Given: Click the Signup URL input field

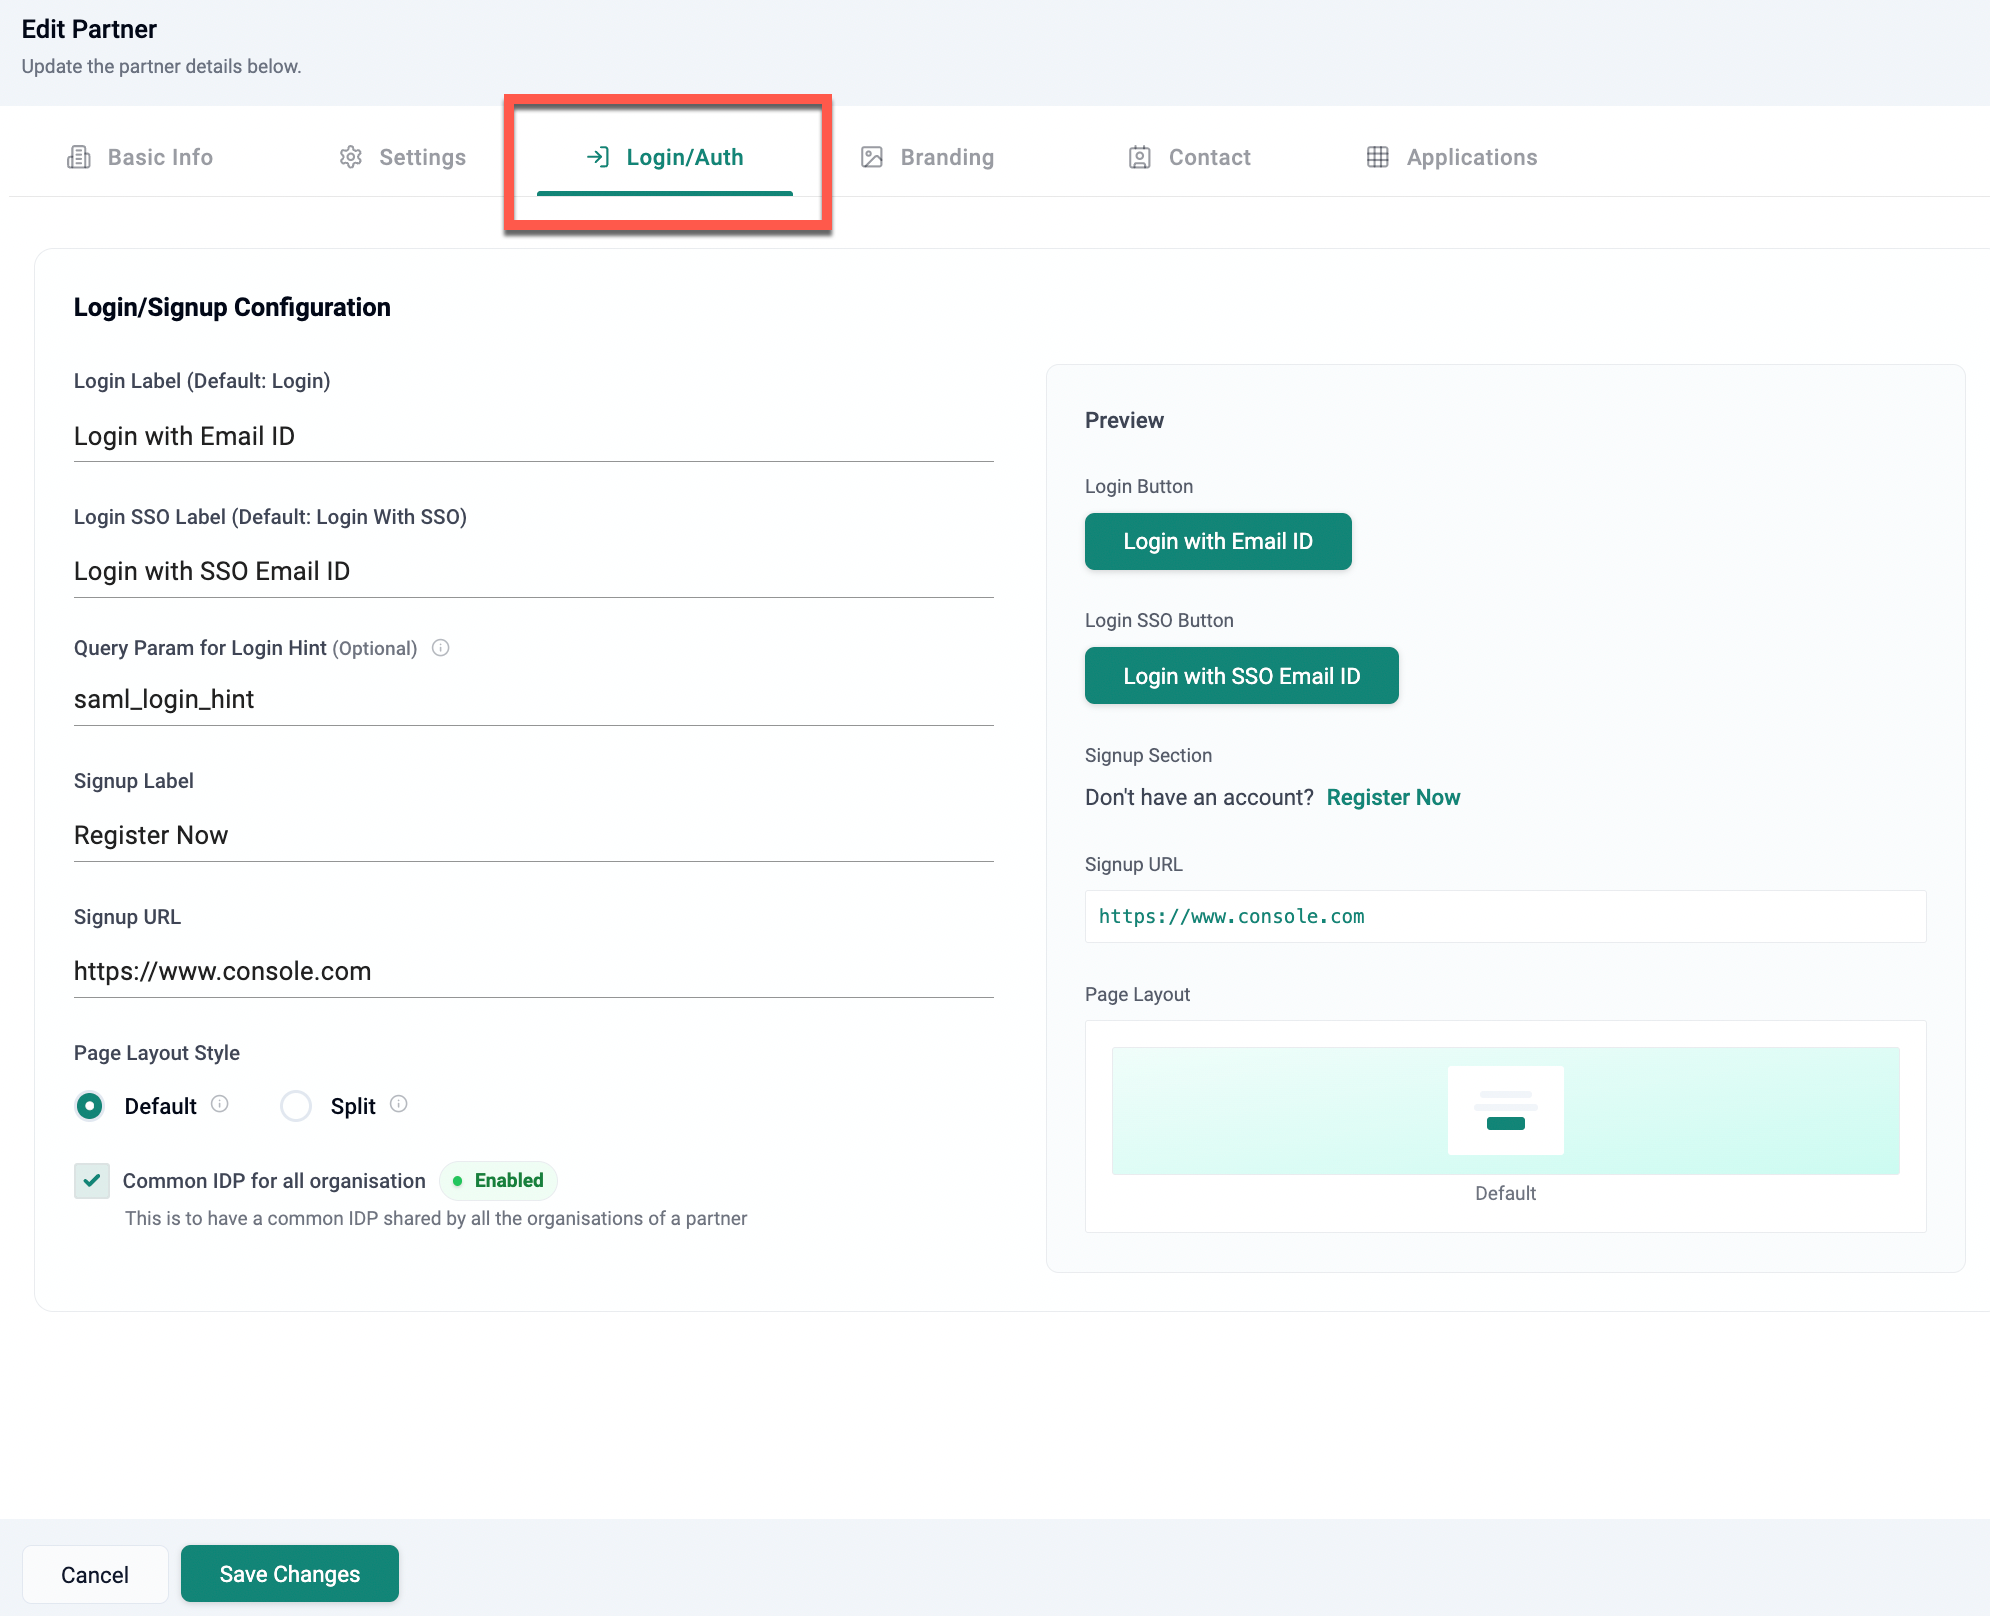Looking at the screenshot, I should click(533, 972).
